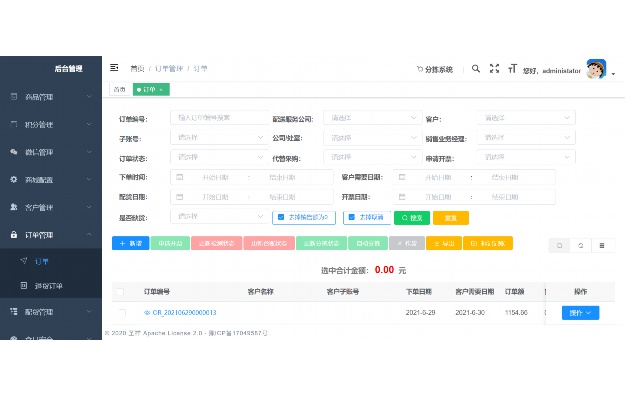The height and width of the screenshot is (396, 625).
Task: Open the caret menu beside the avatar
Action: (x=613, y=74)
